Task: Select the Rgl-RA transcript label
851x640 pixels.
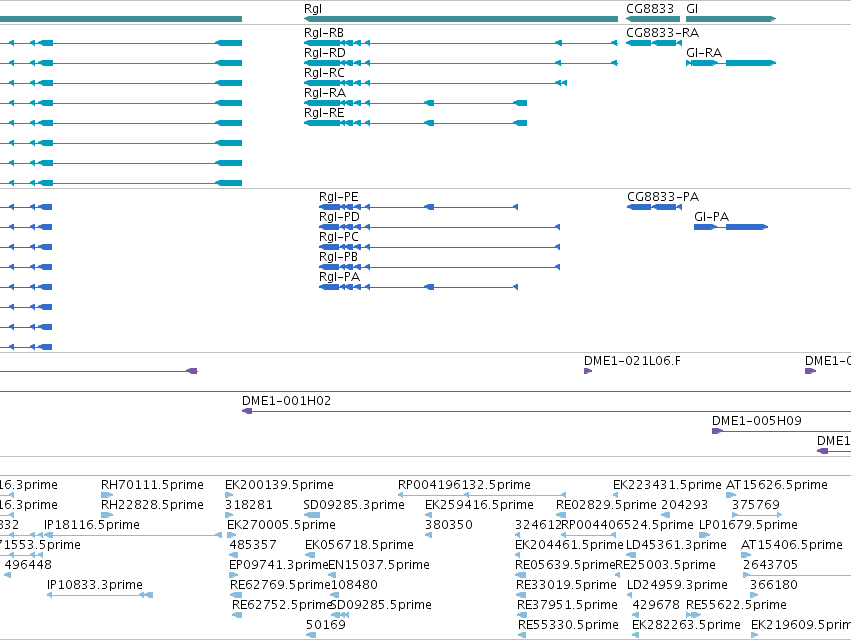Action: [325, 93]
